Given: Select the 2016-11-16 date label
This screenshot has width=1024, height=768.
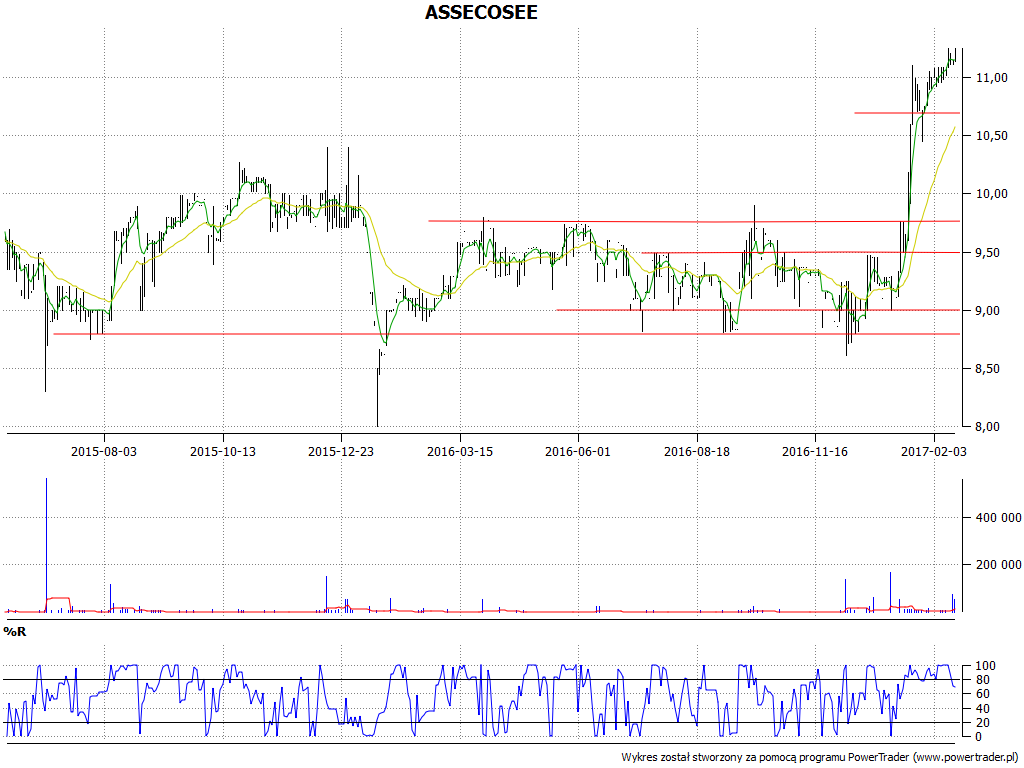Looking at the screenshot, I should point(815,451).
